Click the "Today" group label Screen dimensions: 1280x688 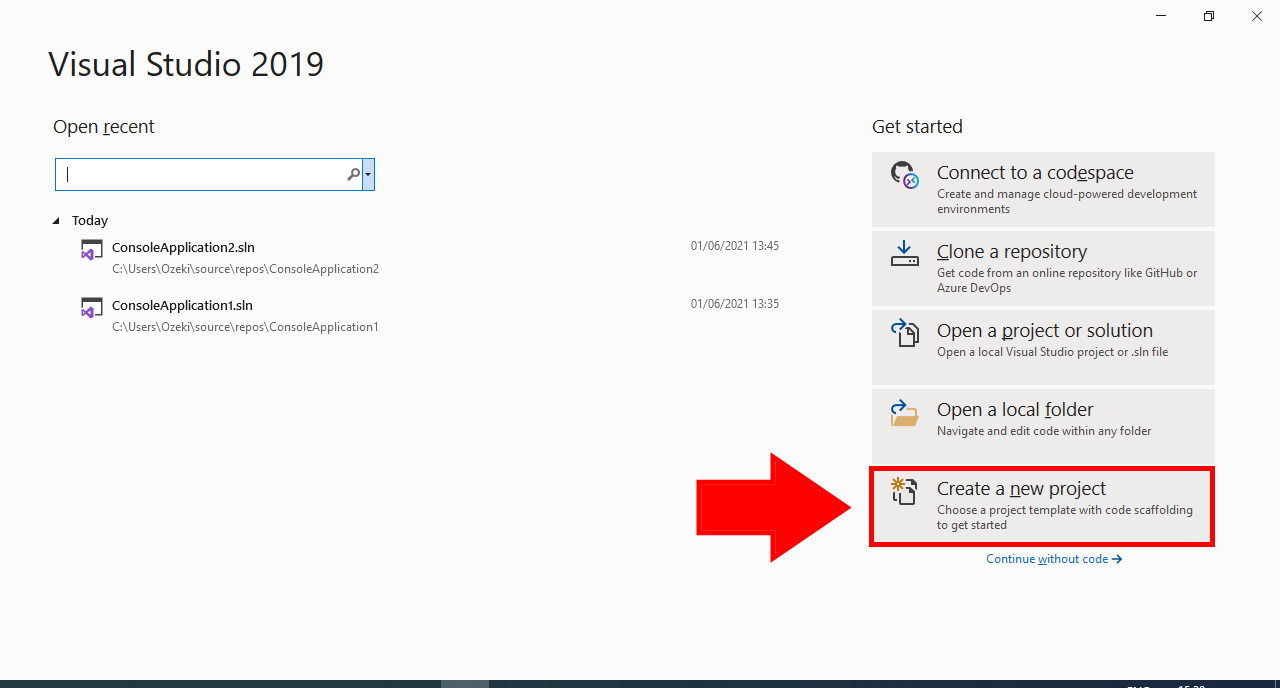(x=90, y=221)
